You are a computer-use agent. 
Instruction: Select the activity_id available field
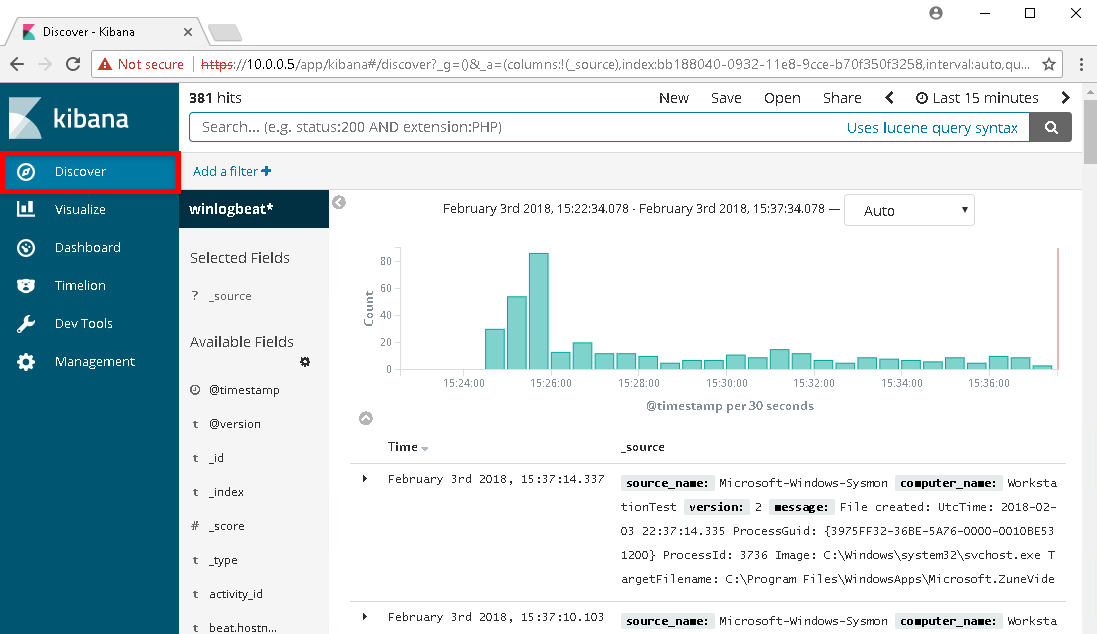(236, 594)
